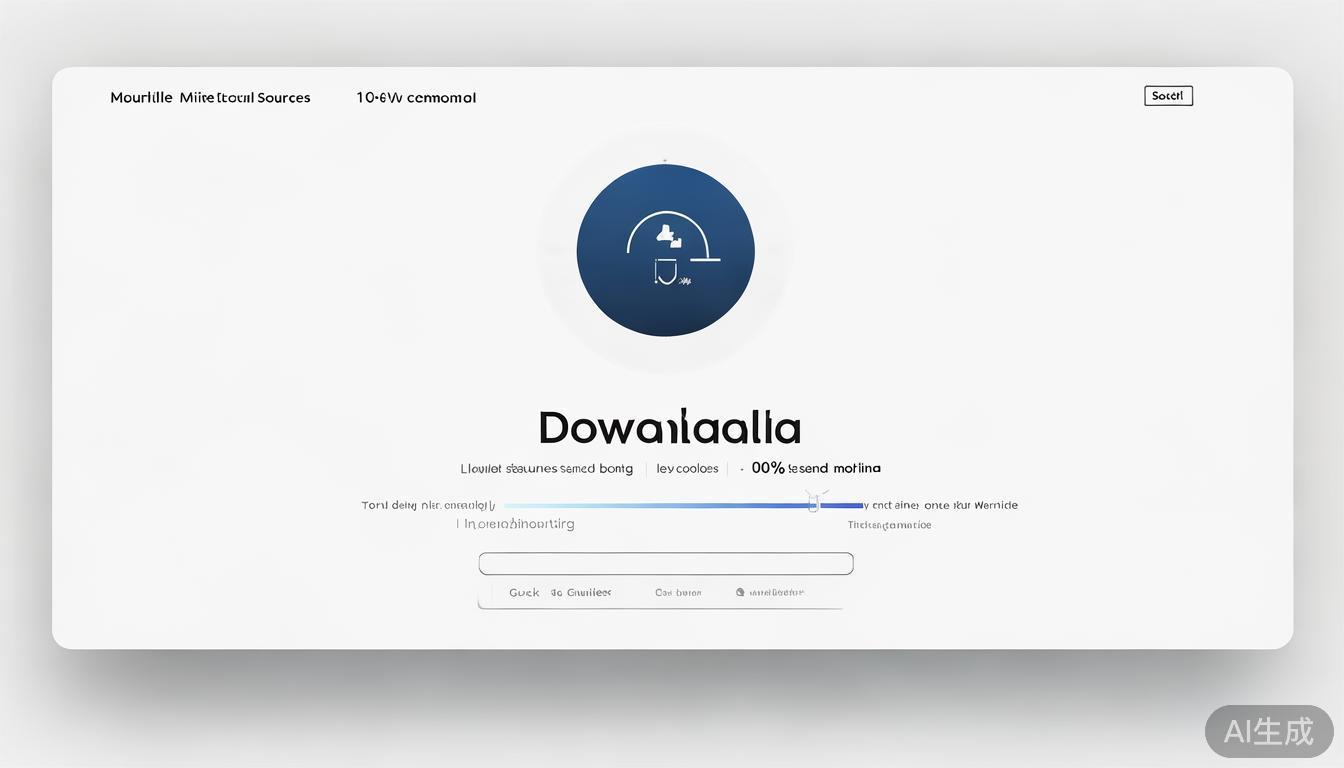Select the '00% tesend motlina' tab
Viewport: 1344px width, 768px height.
(816, 468)
